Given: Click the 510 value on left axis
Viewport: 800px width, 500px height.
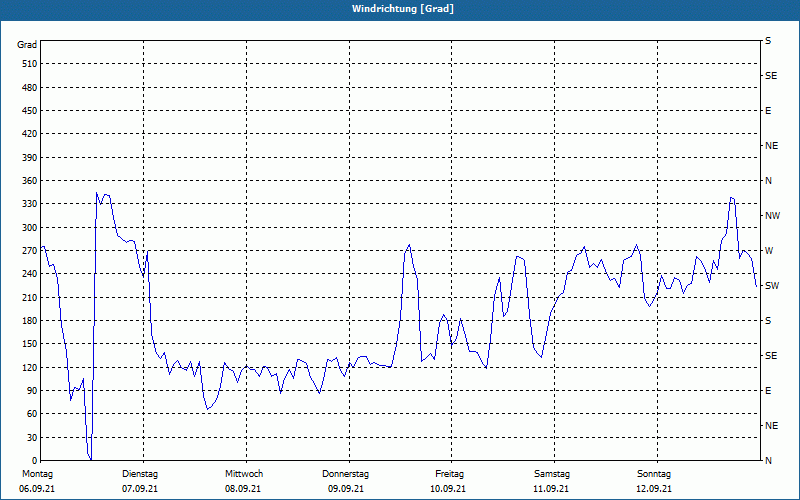Looking at the screenshot, I should tap(30, 64).
